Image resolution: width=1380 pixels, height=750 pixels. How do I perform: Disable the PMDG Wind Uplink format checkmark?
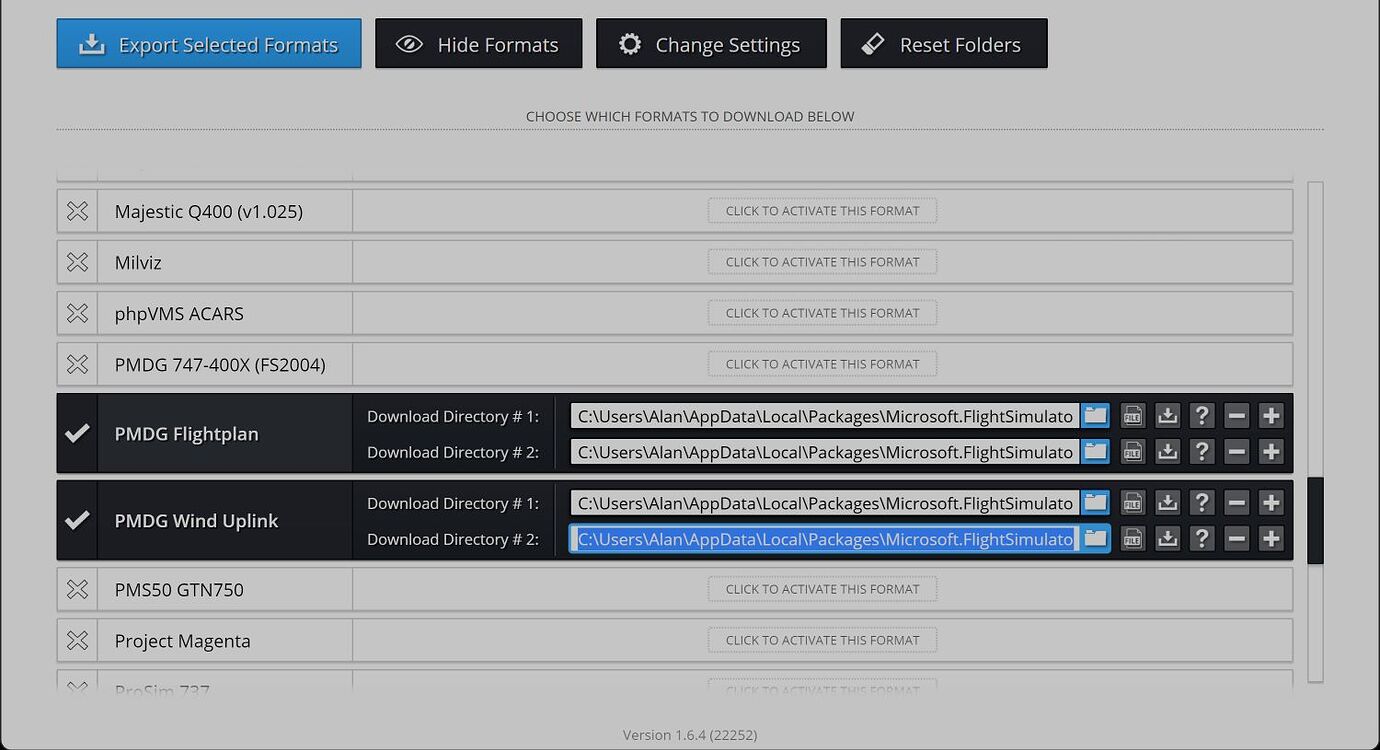pyautogui.click(x=77, y=521)
